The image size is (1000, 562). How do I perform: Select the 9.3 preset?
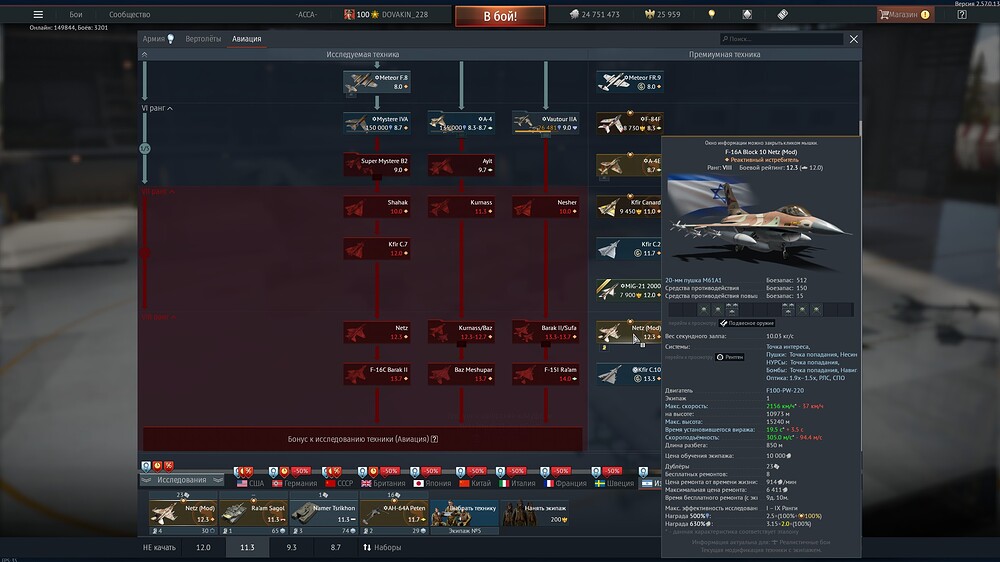[291, 547]
